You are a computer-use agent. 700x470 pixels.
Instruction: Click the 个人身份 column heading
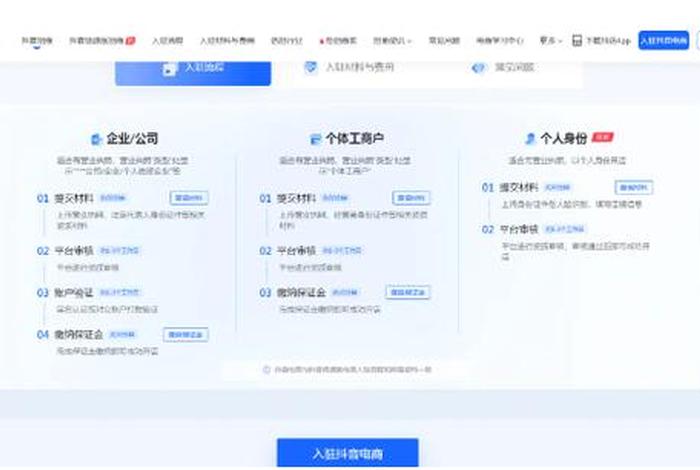[x=563, y=138]
